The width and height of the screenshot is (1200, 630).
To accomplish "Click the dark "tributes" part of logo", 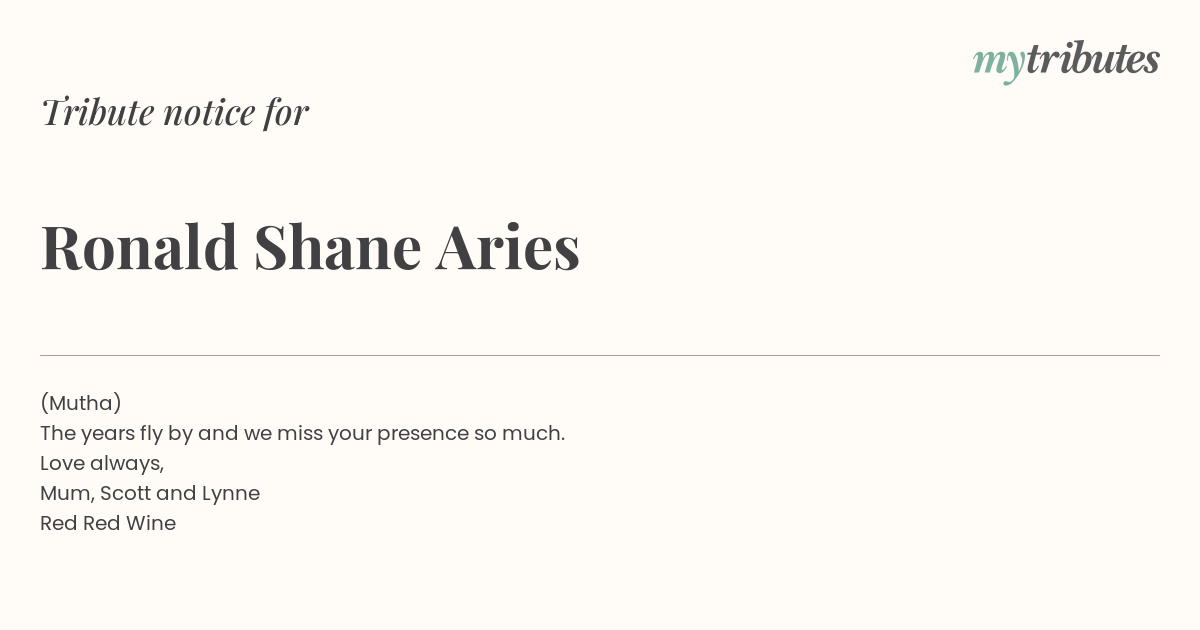I will [x=1092, y=58].
